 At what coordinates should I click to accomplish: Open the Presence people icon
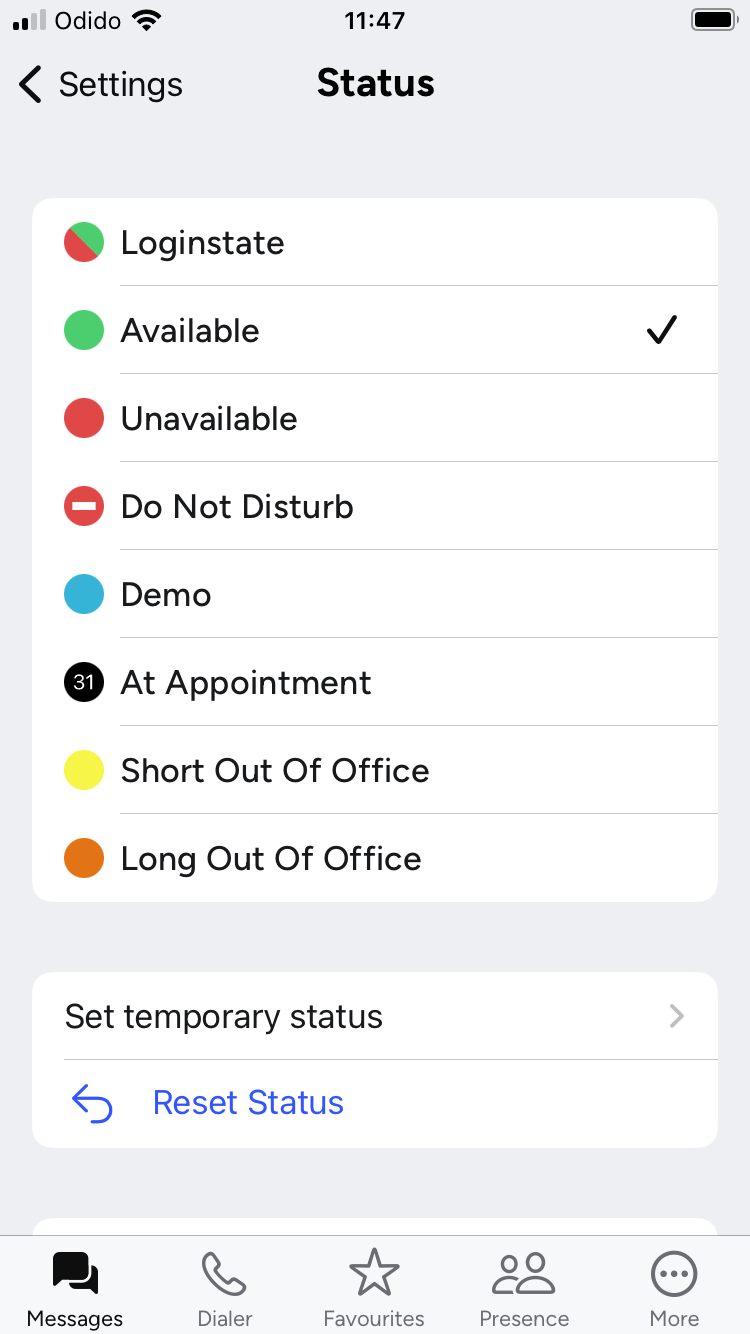(x=524, y=1273)
